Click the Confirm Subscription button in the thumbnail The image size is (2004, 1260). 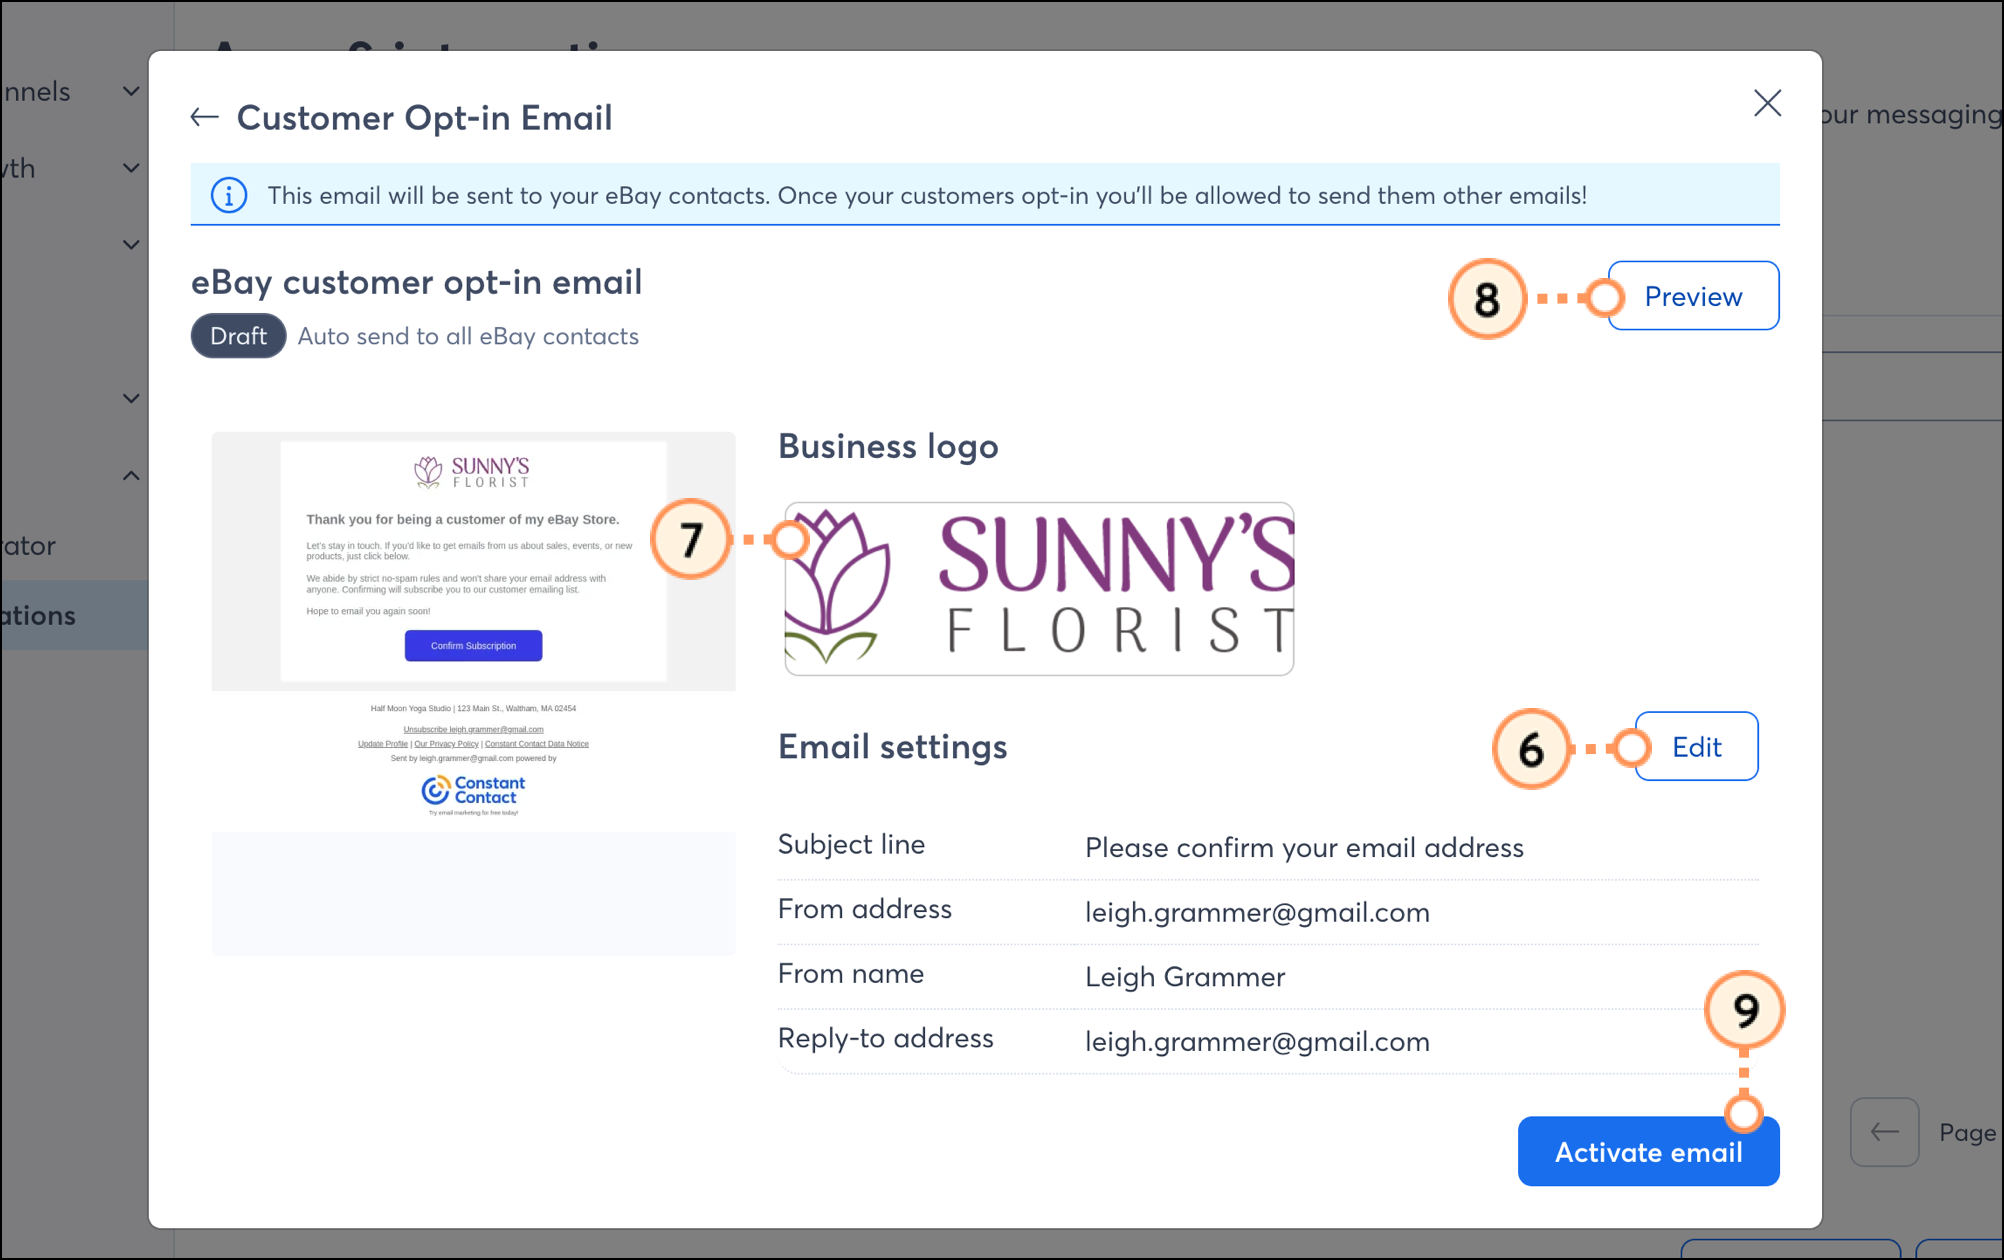473,646
